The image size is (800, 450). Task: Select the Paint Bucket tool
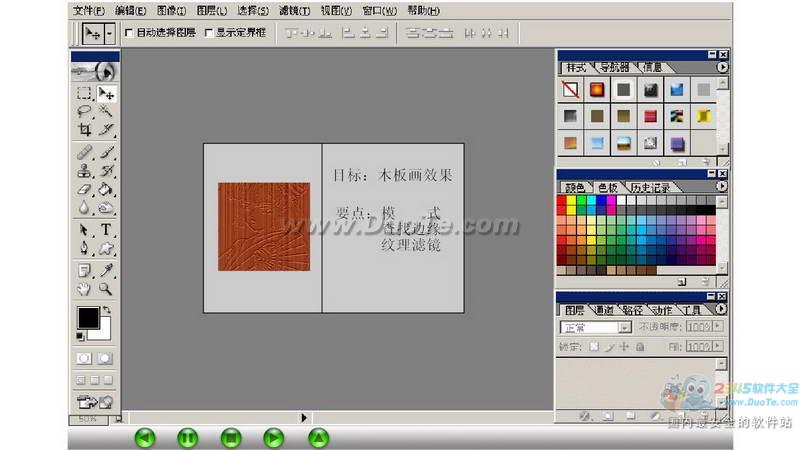pyautogui.click(x=106, y=188)
